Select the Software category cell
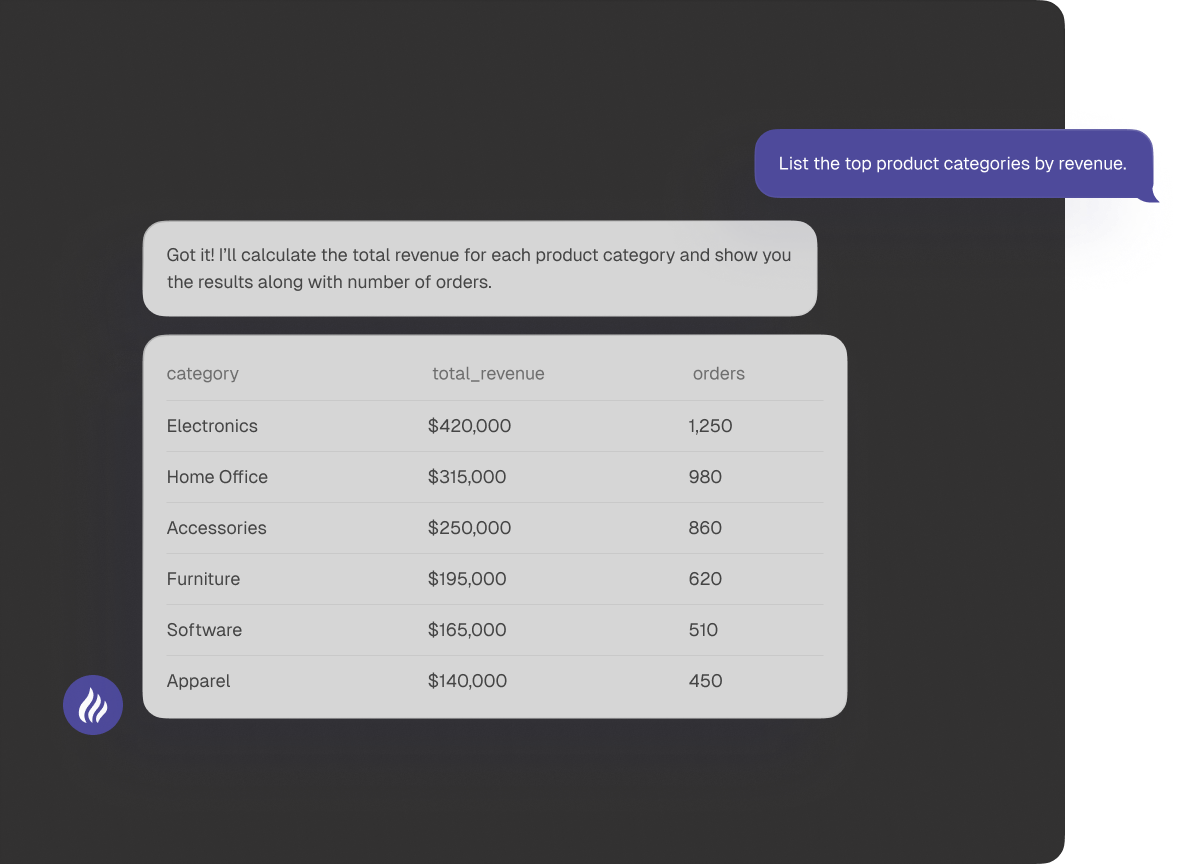This screenshot has width=1196, height=864. [204, 630]
